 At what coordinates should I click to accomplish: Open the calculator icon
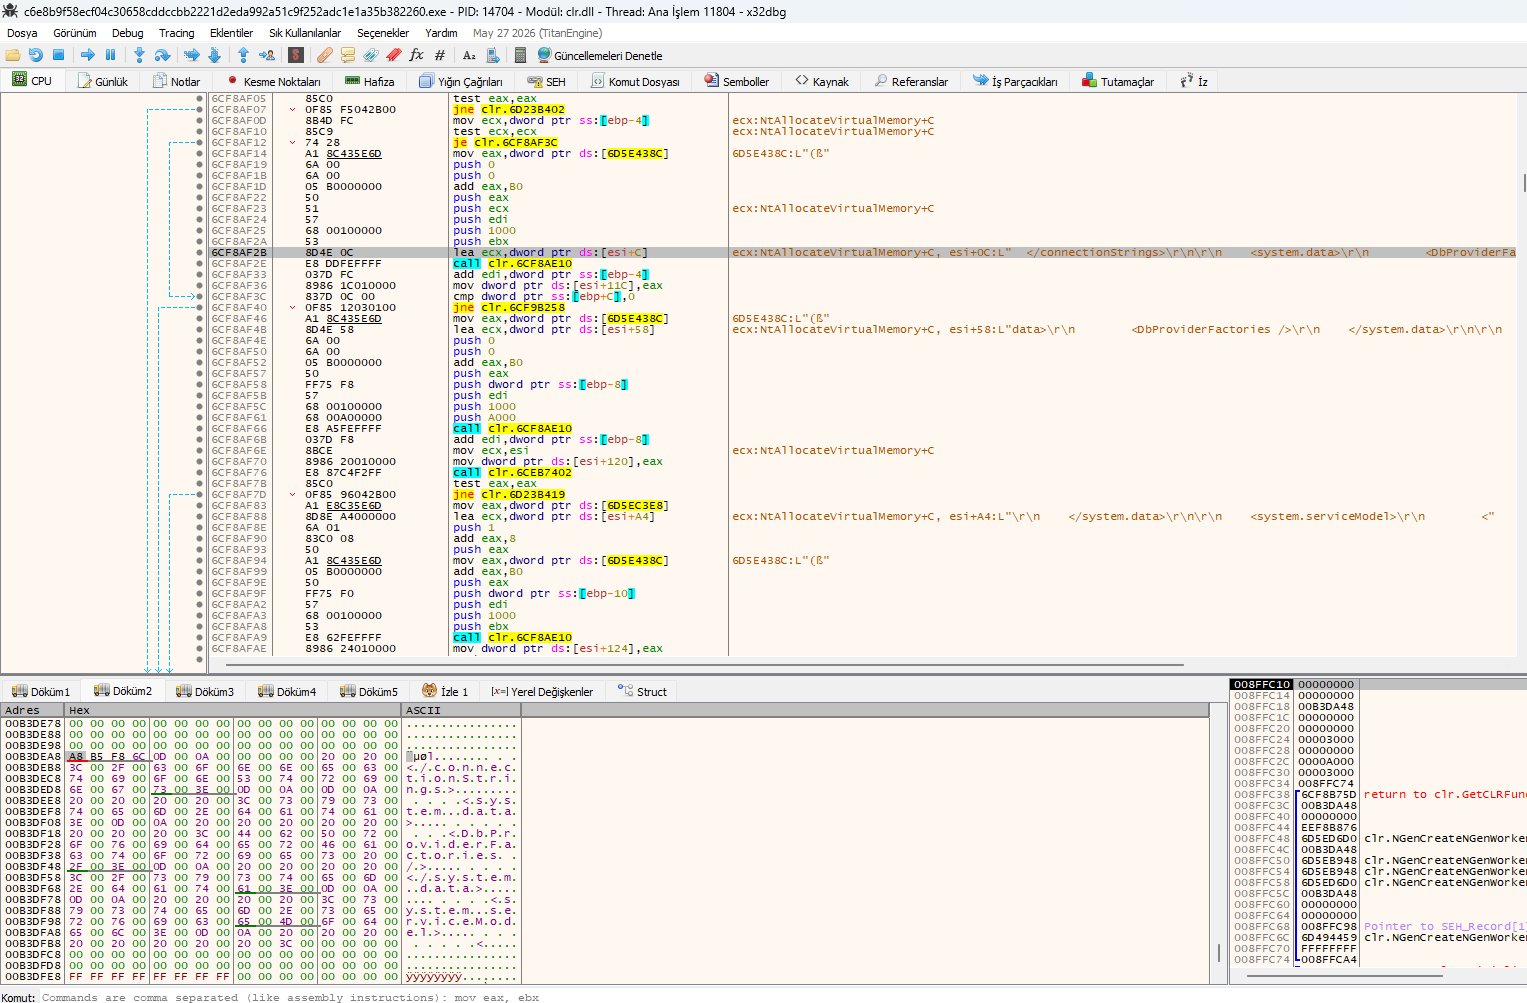(x=520, y=55)
